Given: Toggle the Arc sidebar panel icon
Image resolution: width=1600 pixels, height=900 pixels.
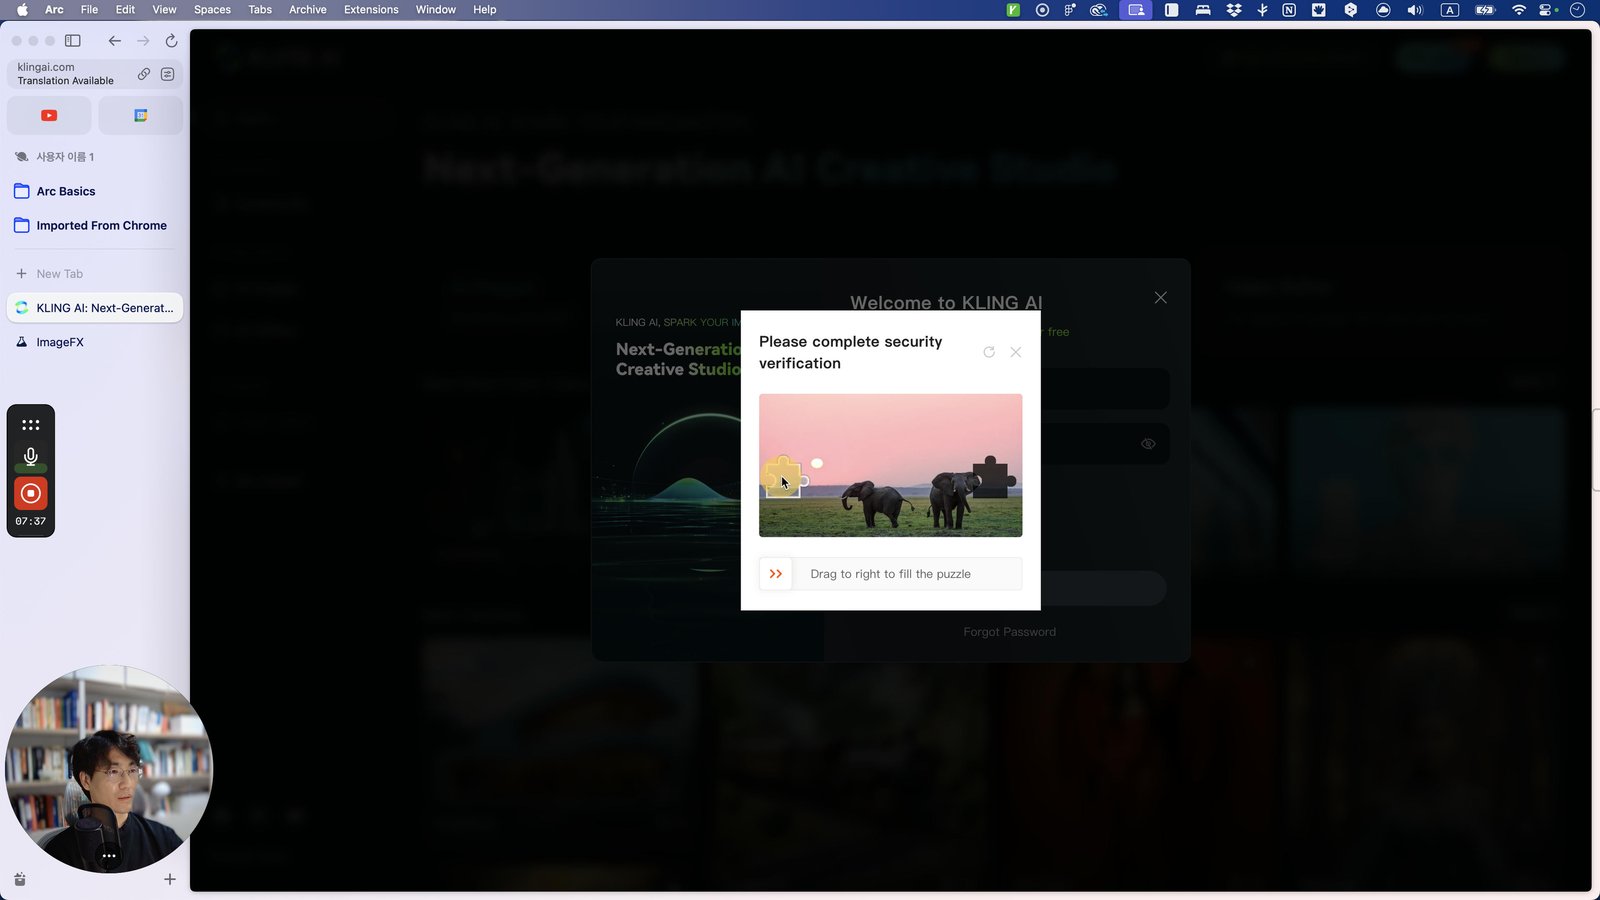Looking at the screenshot, I should (x=73, y=41).
